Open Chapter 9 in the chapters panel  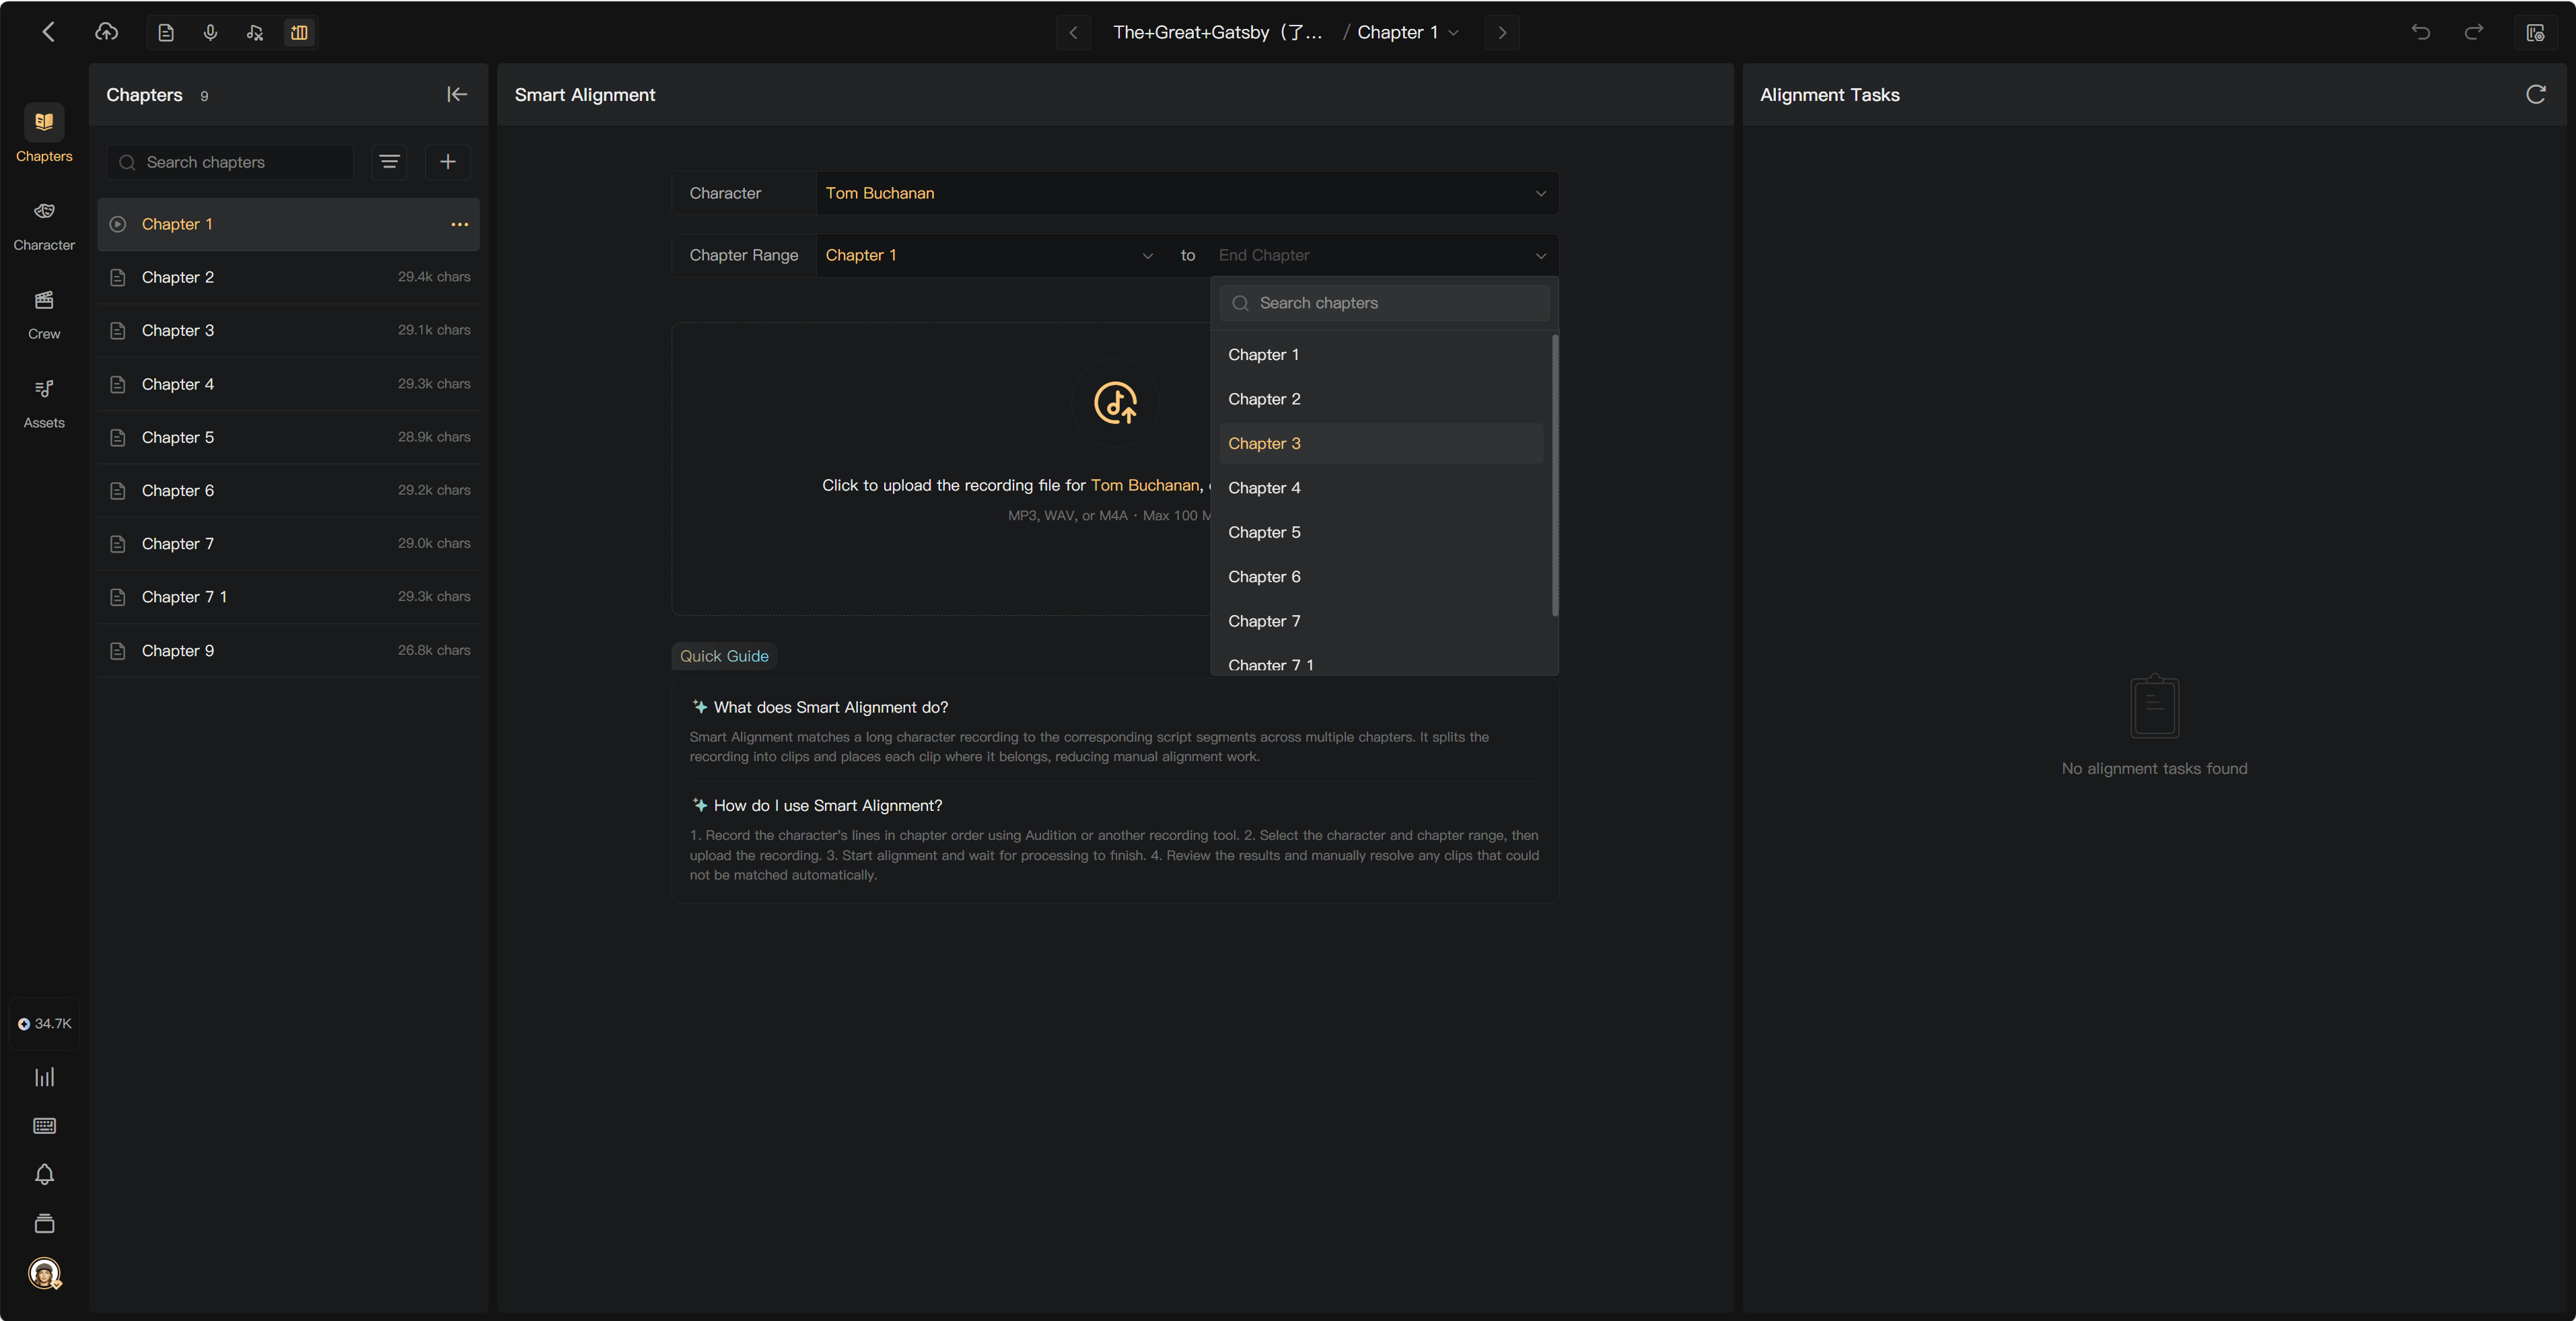point(289,650)
